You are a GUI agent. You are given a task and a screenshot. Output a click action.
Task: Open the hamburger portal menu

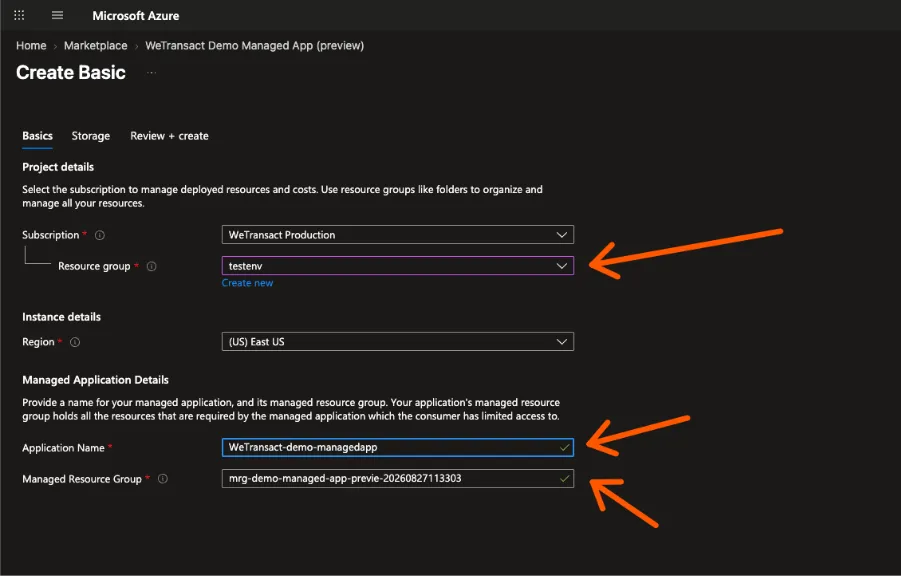click(57, 16)
